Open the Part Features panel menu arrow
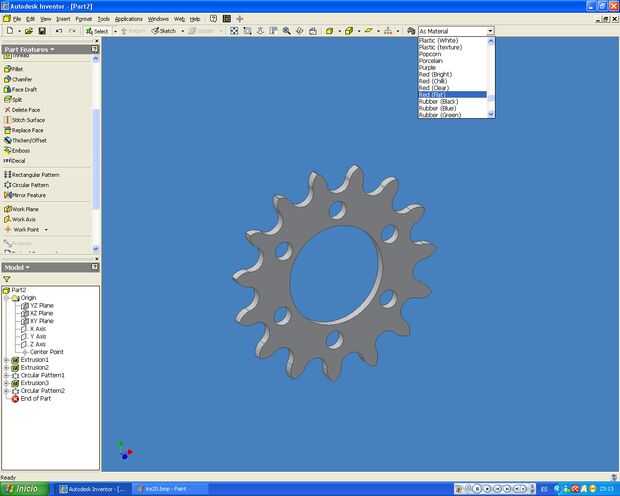The image size is (620, 496). point(52,49)
